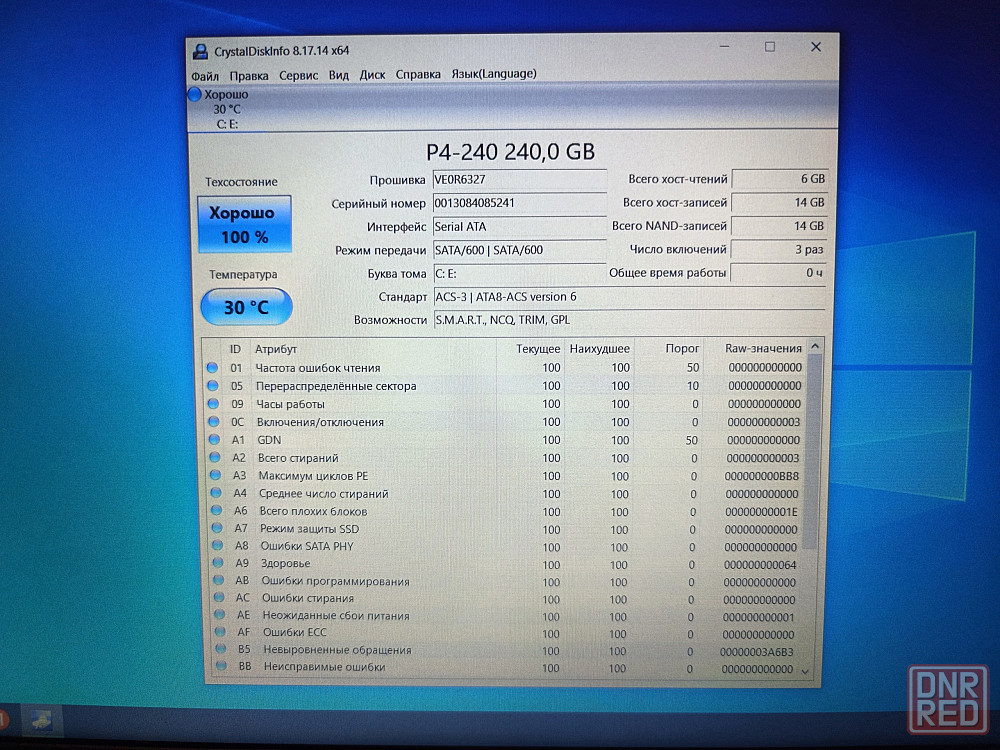This screenshot has height=750, width=1000.
Task: Click status dot for Всего плохих блоков
Action: pyautogui.click(x=216, y=510)
